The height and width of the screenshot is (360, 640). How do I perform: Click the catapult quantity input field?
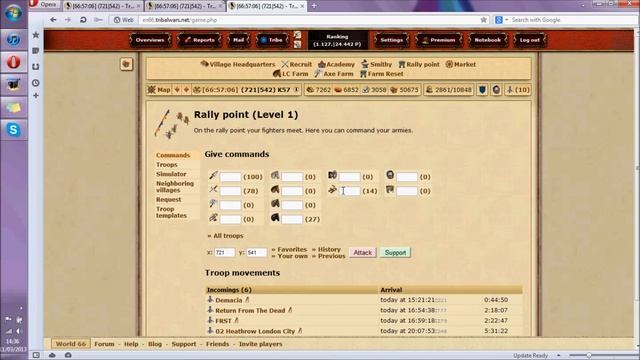pyautogui.click(x=349, y=191)
